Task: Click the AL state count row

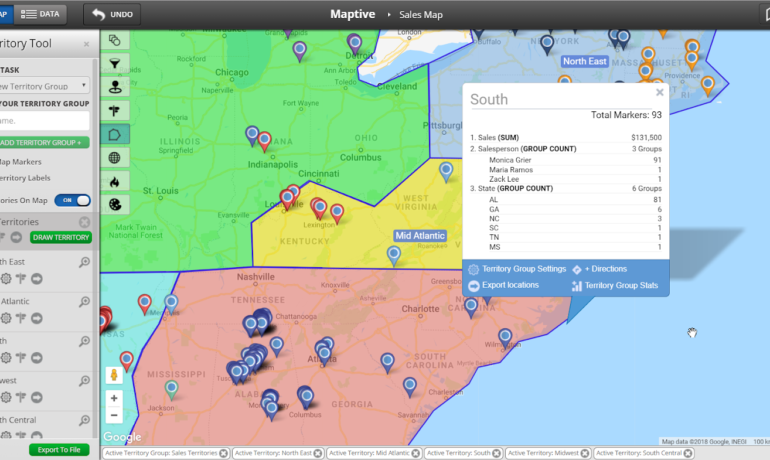Action: point(575,200)
